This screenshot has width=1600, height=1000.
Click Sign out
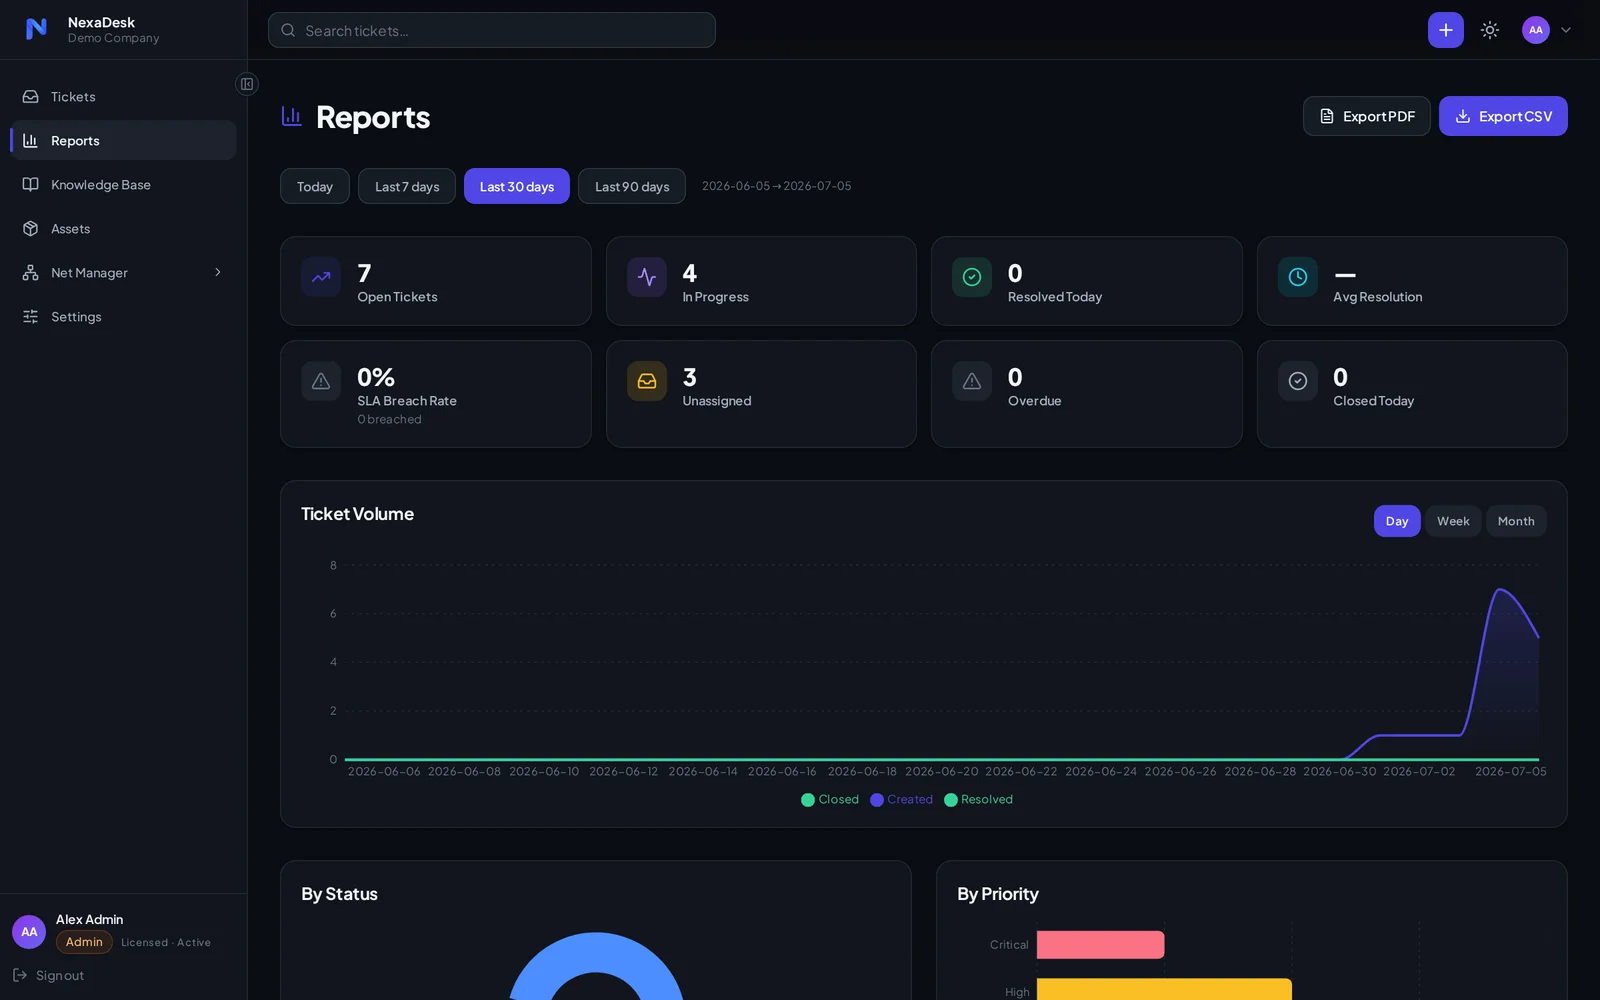pyautogui.click(x=48, y=975)
